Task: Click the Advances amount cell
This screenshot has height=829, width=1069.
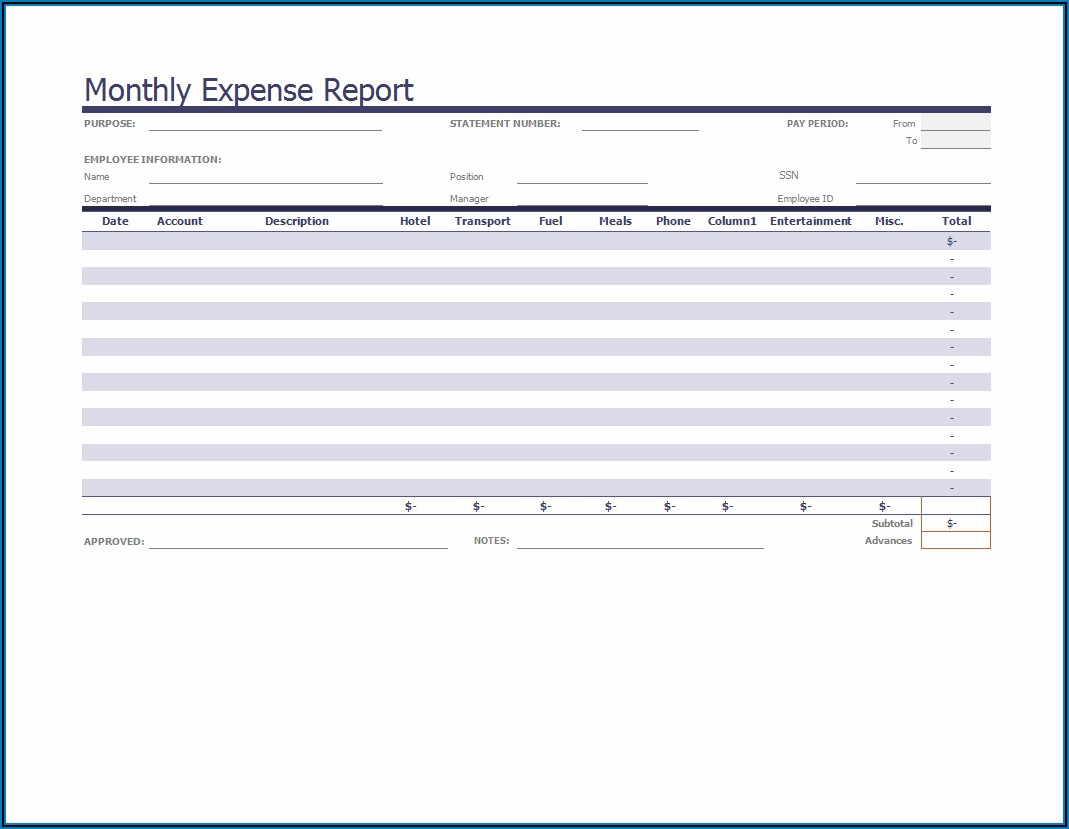Action: click(955, 541)
